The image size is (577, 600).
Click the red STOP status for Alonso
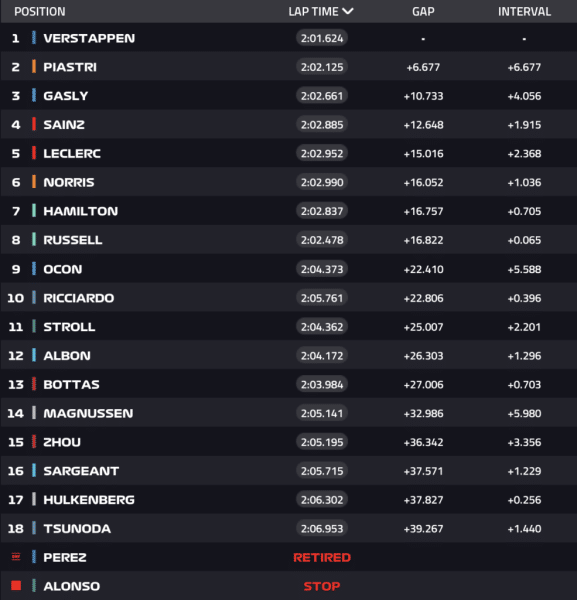tap(322, 586)
